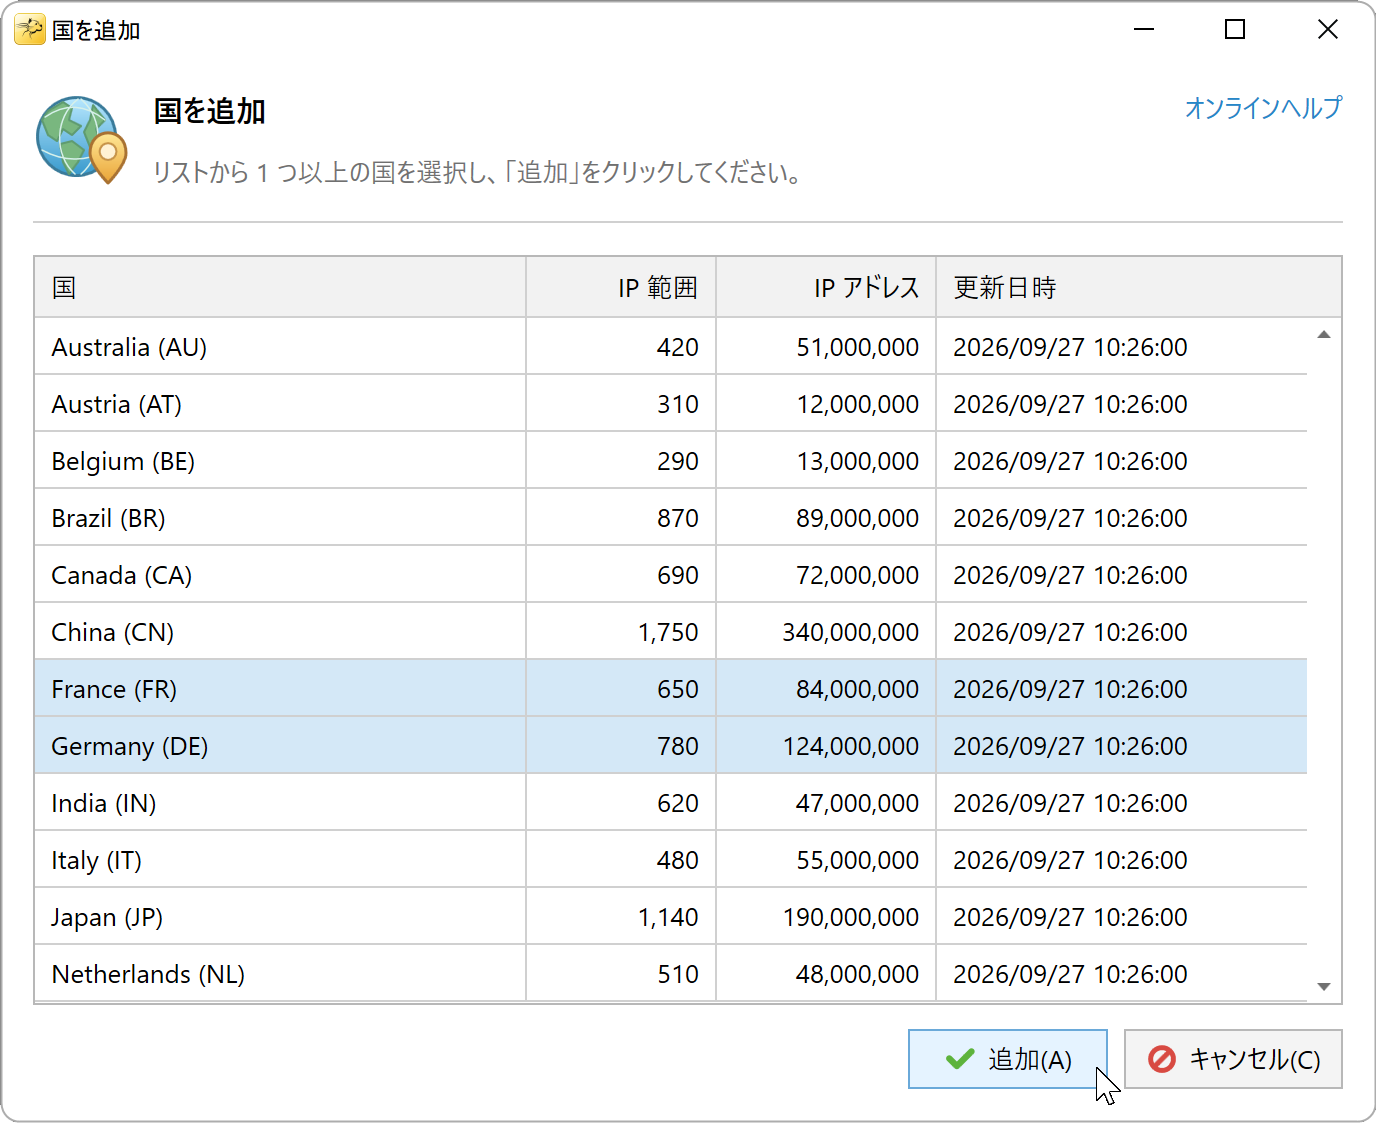
Task: Click the IP address count 340,000,000
Action: click(851, 632)
